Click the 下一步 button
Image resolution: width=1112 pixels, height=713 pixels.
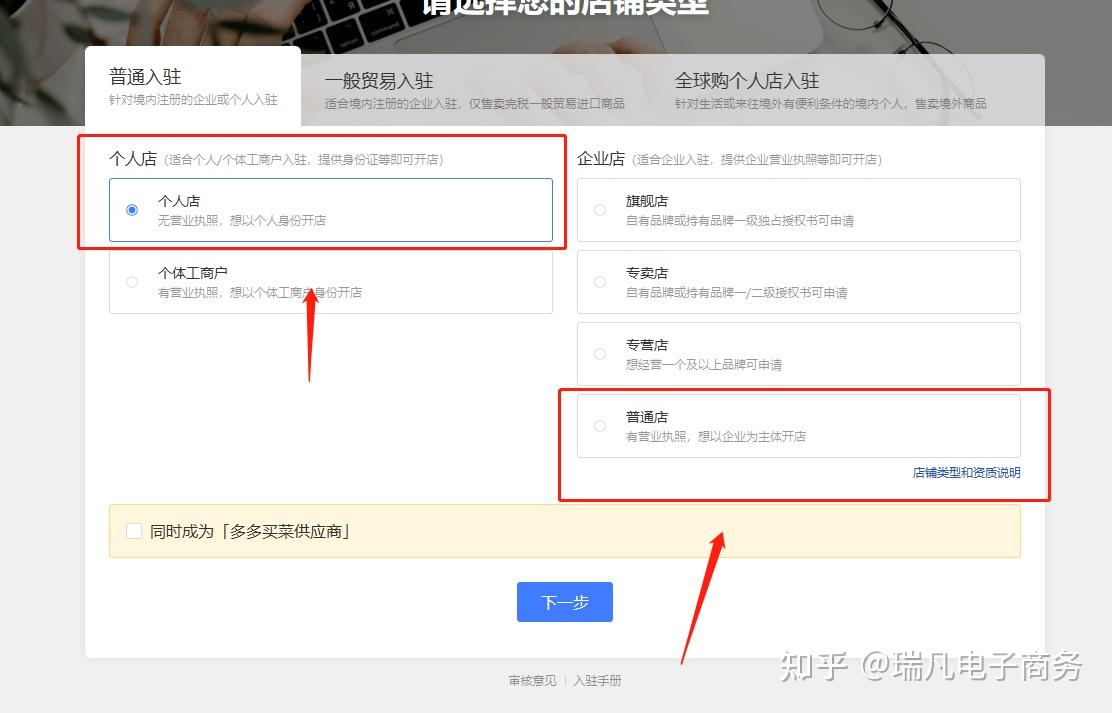[565, 602]
